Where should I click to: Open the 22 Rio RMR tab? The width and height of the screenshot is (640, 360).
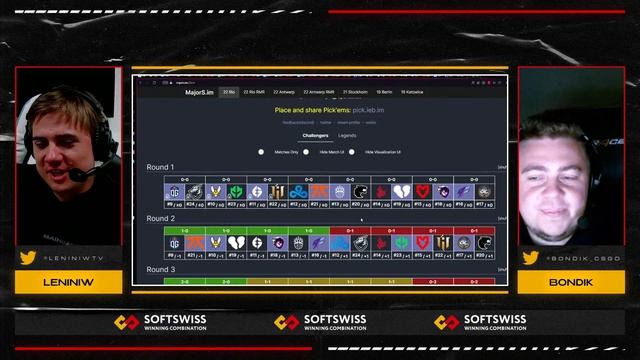click(254, 92)
